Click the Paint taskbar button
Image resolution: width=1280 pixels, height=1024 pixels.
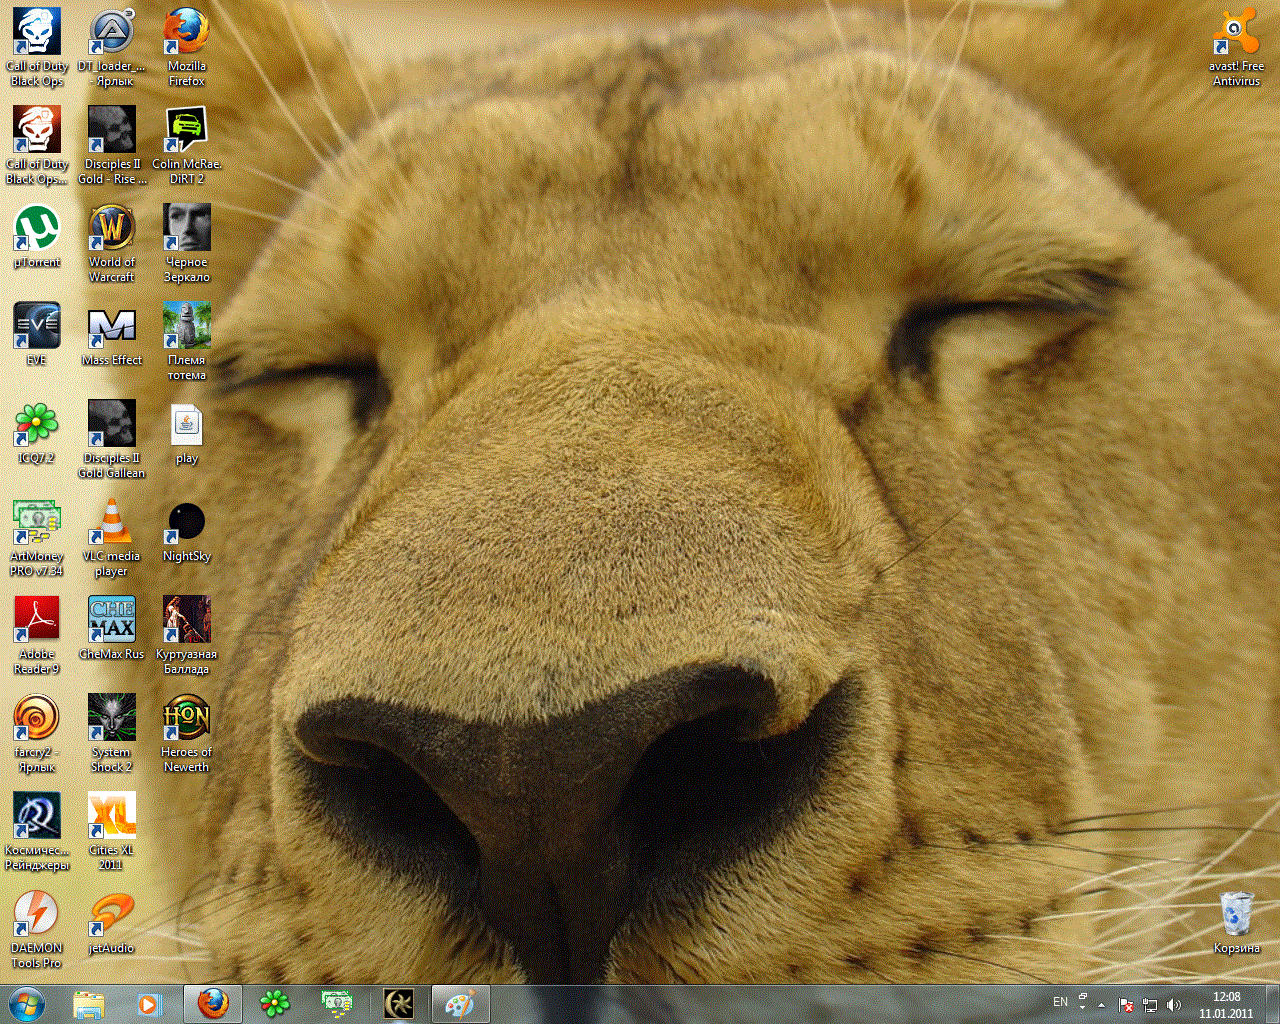[459, 1004]
